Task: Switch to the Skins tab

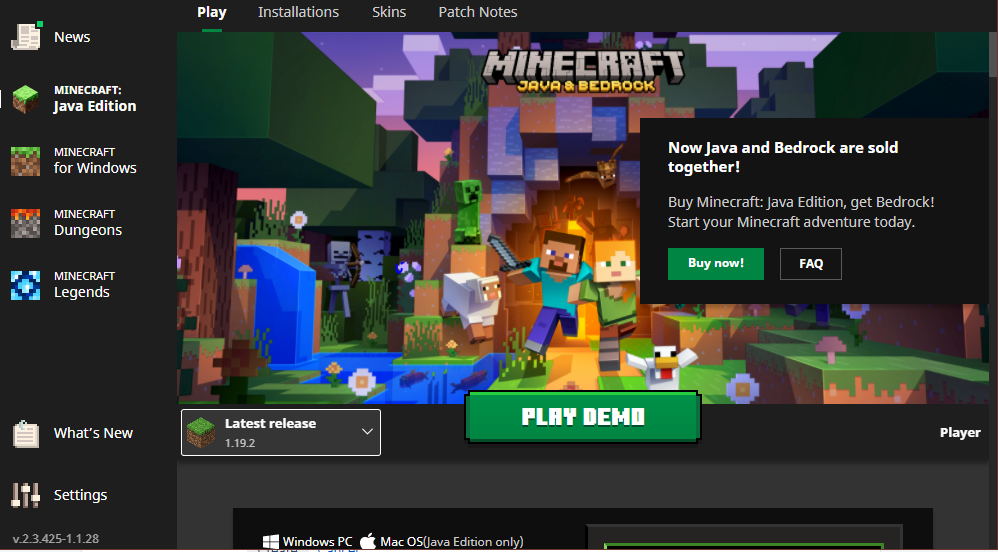Action: tap(389, 12)
